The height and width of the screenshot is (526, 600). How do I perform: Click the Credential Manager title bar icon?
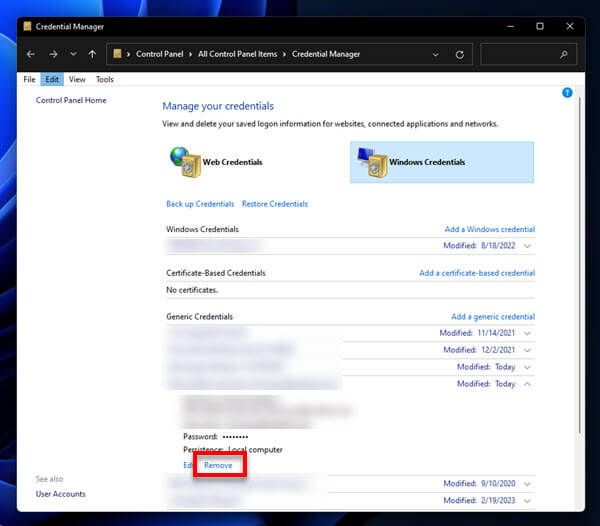27,26
